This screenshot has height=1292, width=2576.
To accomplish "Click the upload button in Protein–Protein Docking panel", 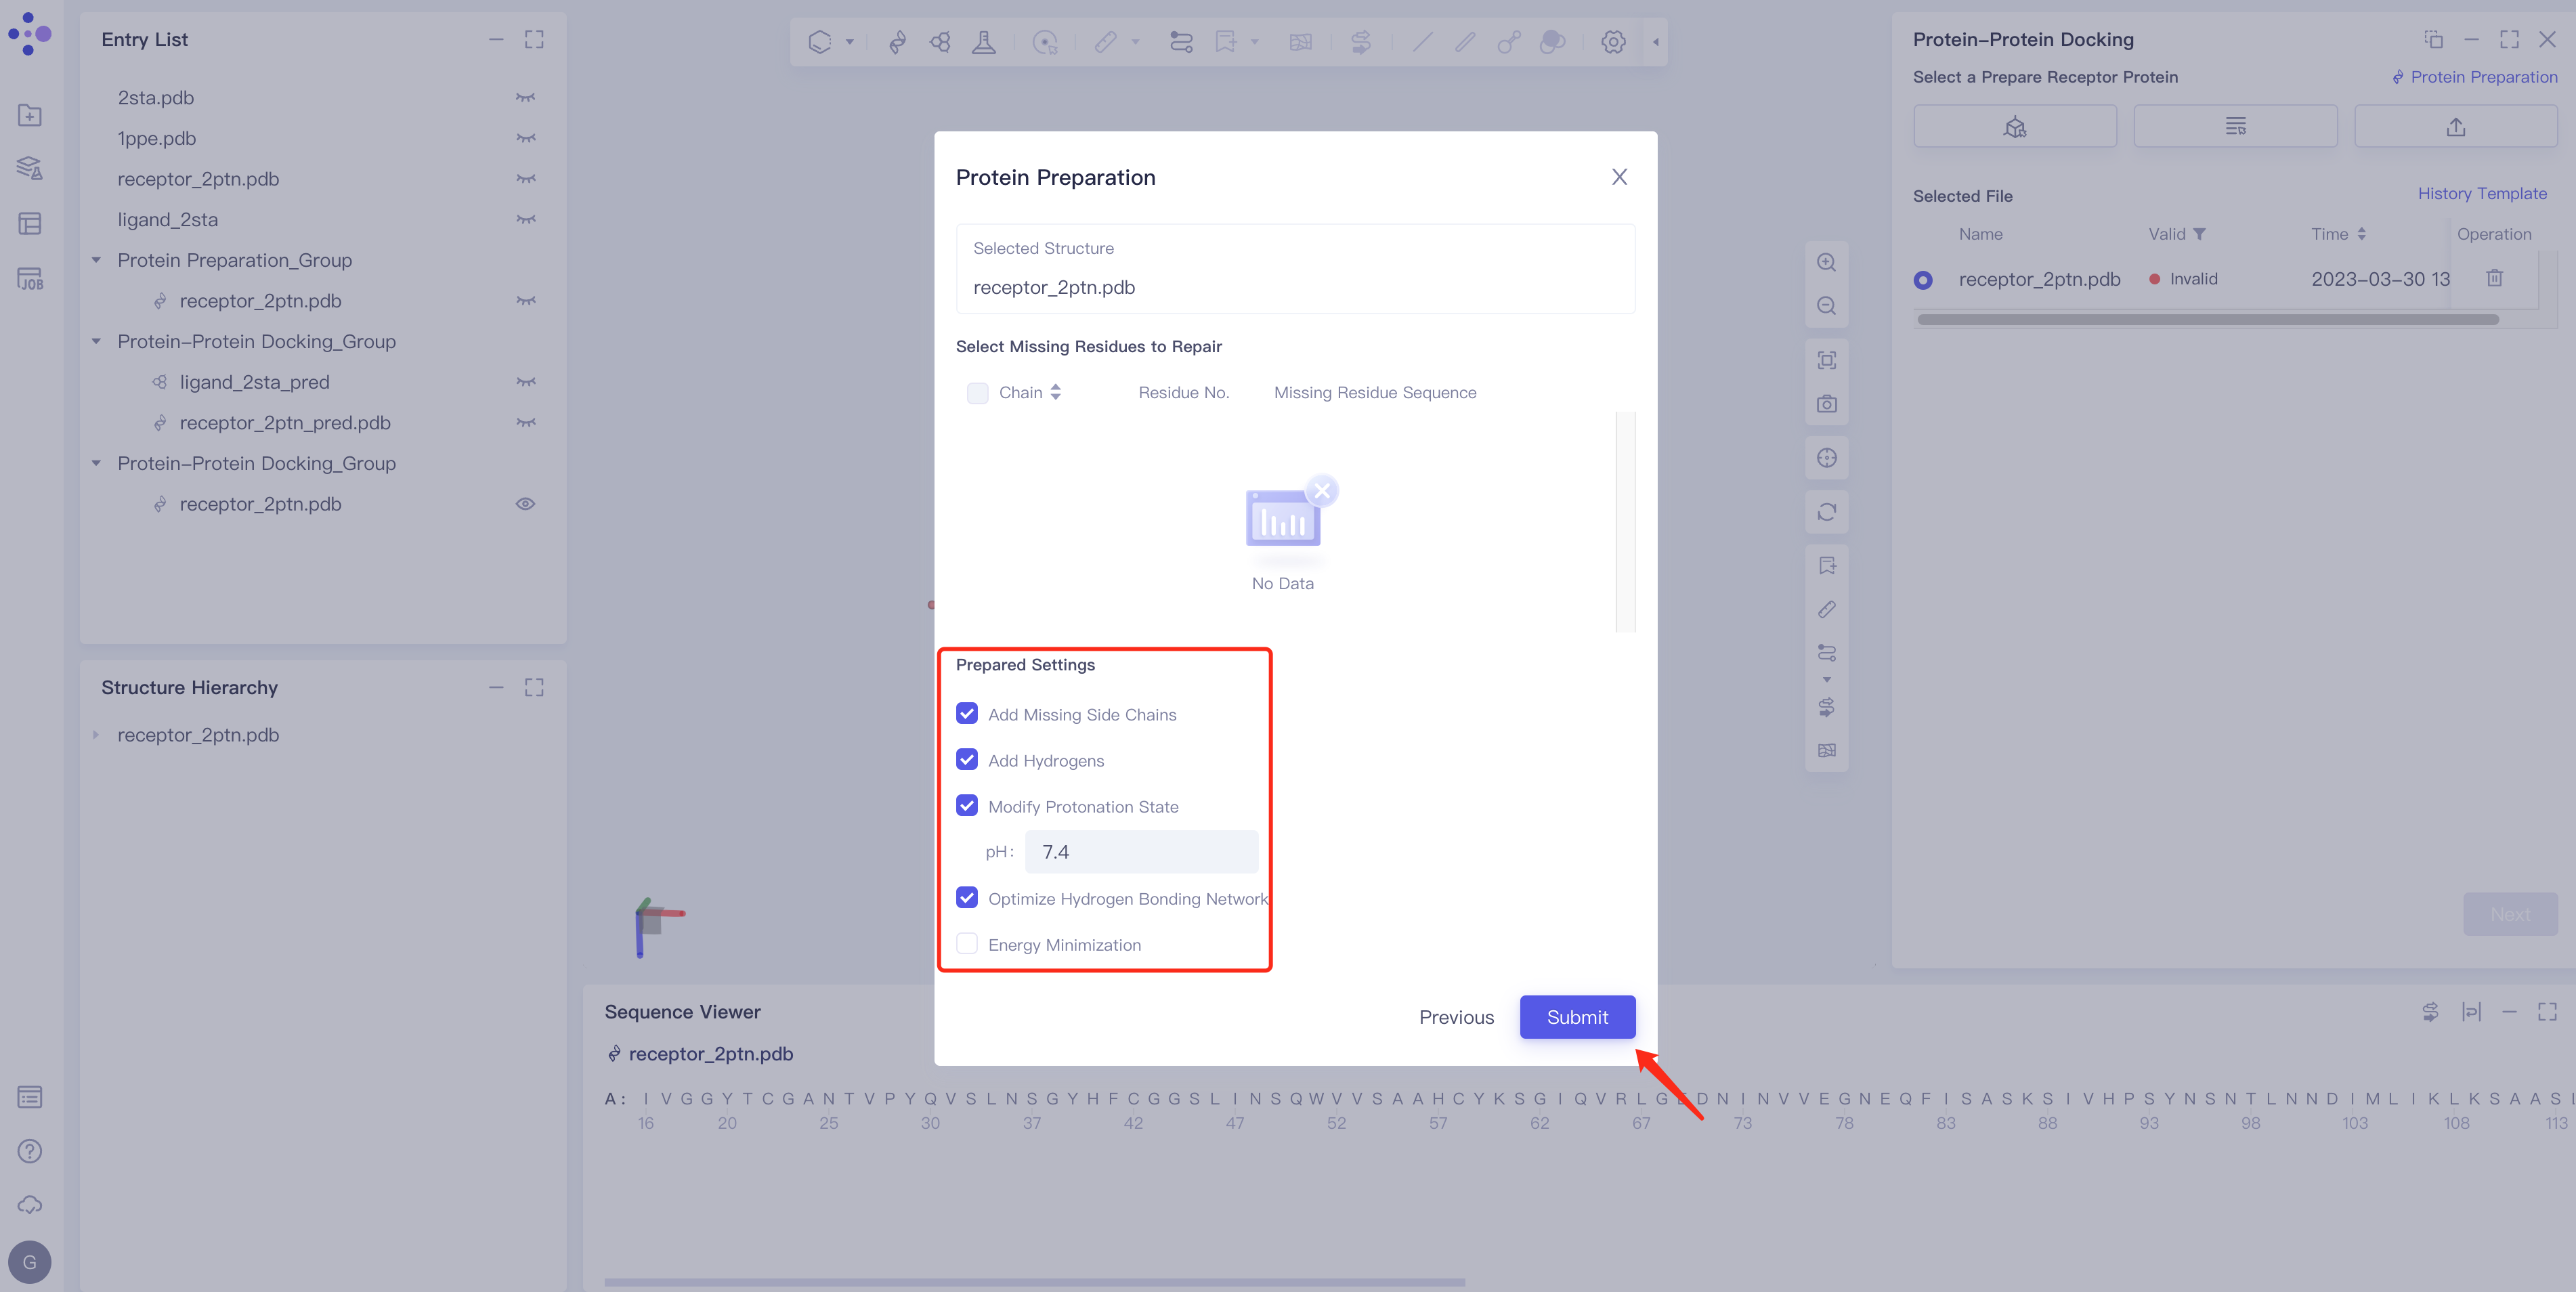I will click(x=2455, y=126).
